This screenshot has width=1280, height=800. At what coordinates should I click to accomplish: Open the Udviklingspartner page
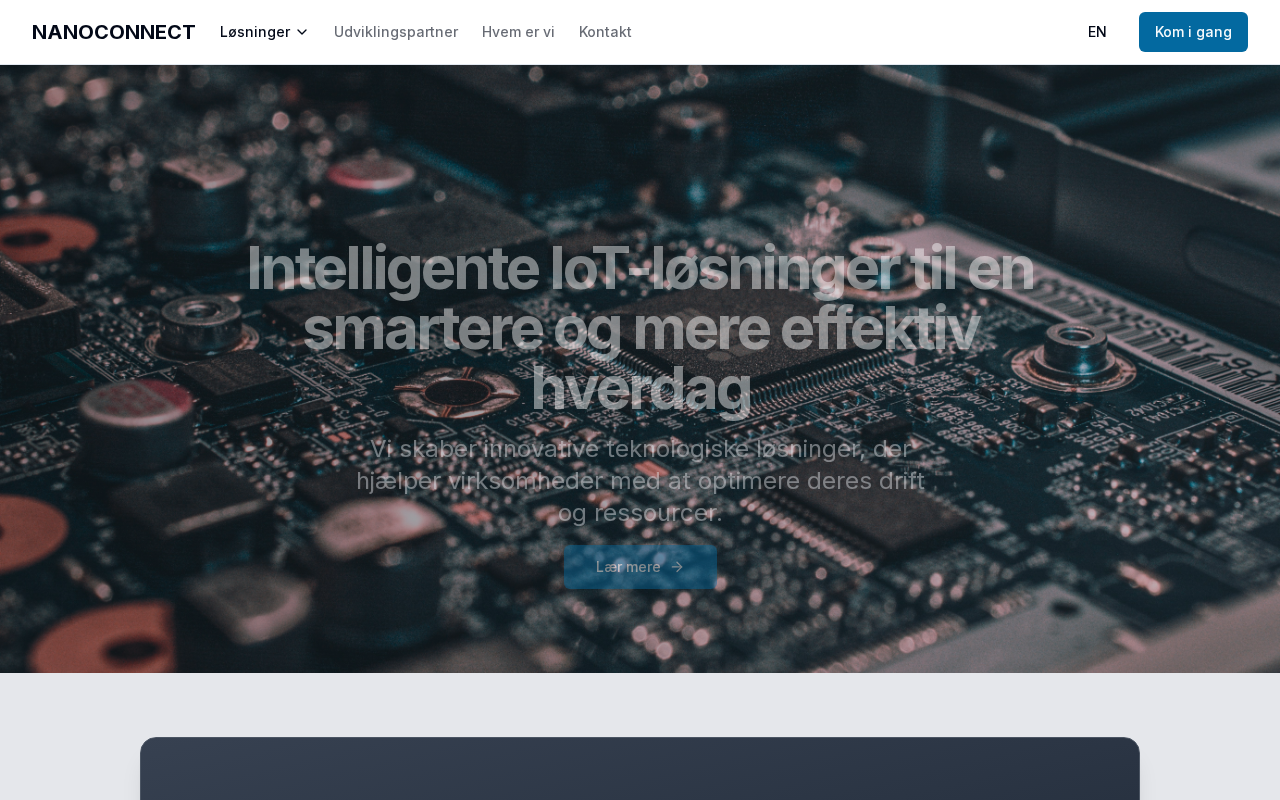396,32
